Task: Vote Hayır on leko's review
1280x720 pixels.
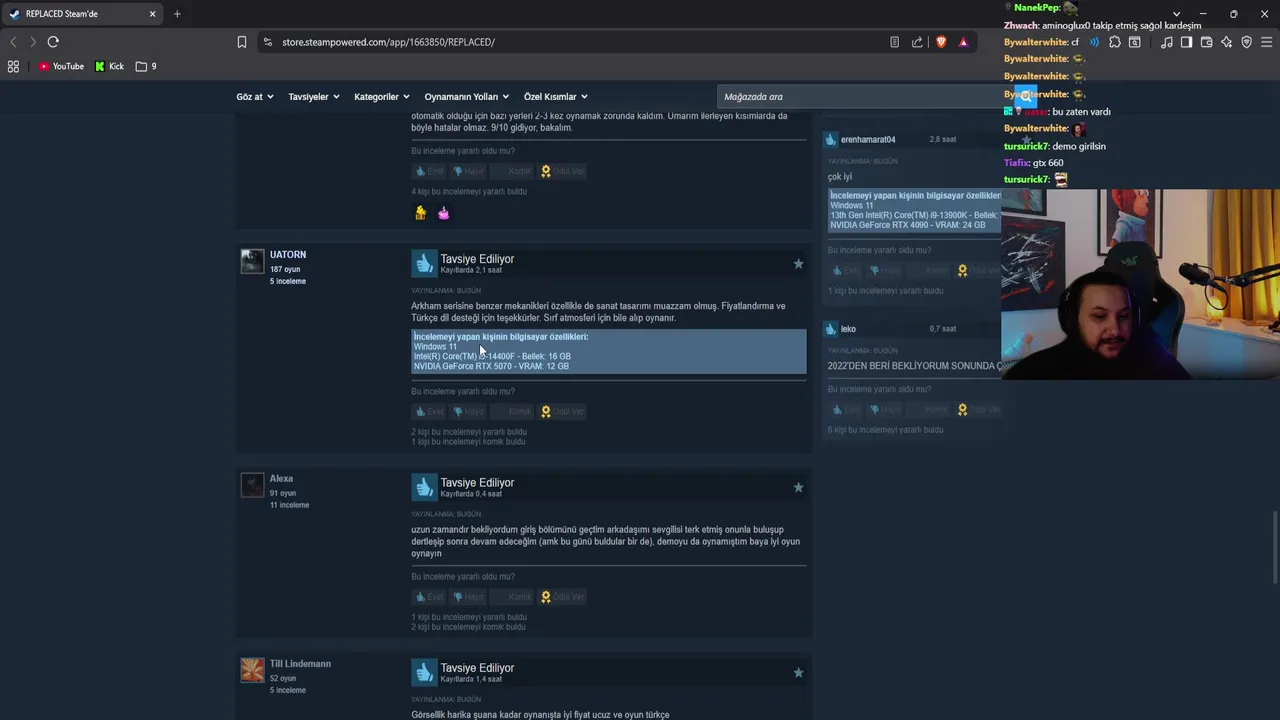Action: 884,410
